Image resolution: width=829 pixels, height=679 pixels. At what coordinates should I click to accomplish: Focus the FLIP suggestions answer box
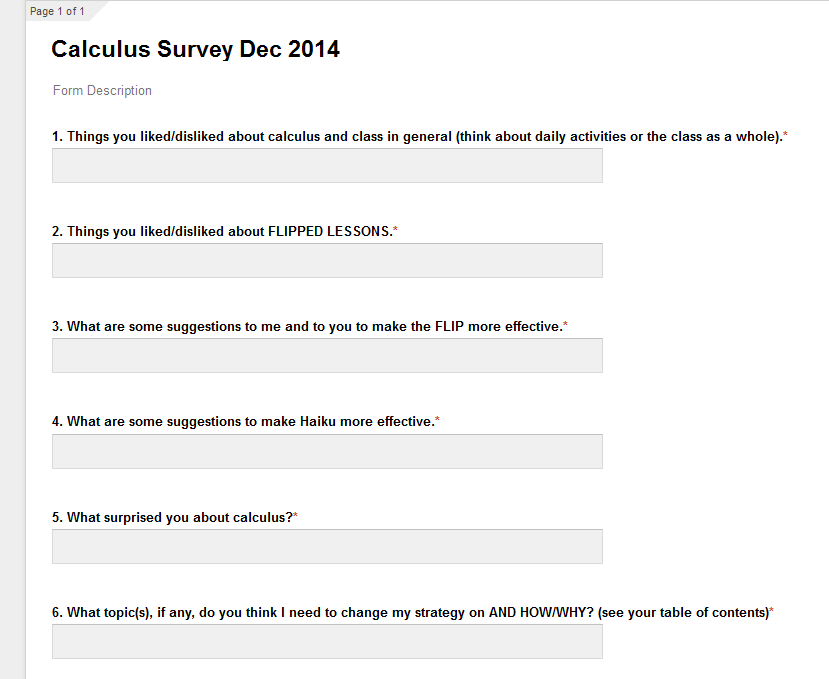tap(327, 355)
